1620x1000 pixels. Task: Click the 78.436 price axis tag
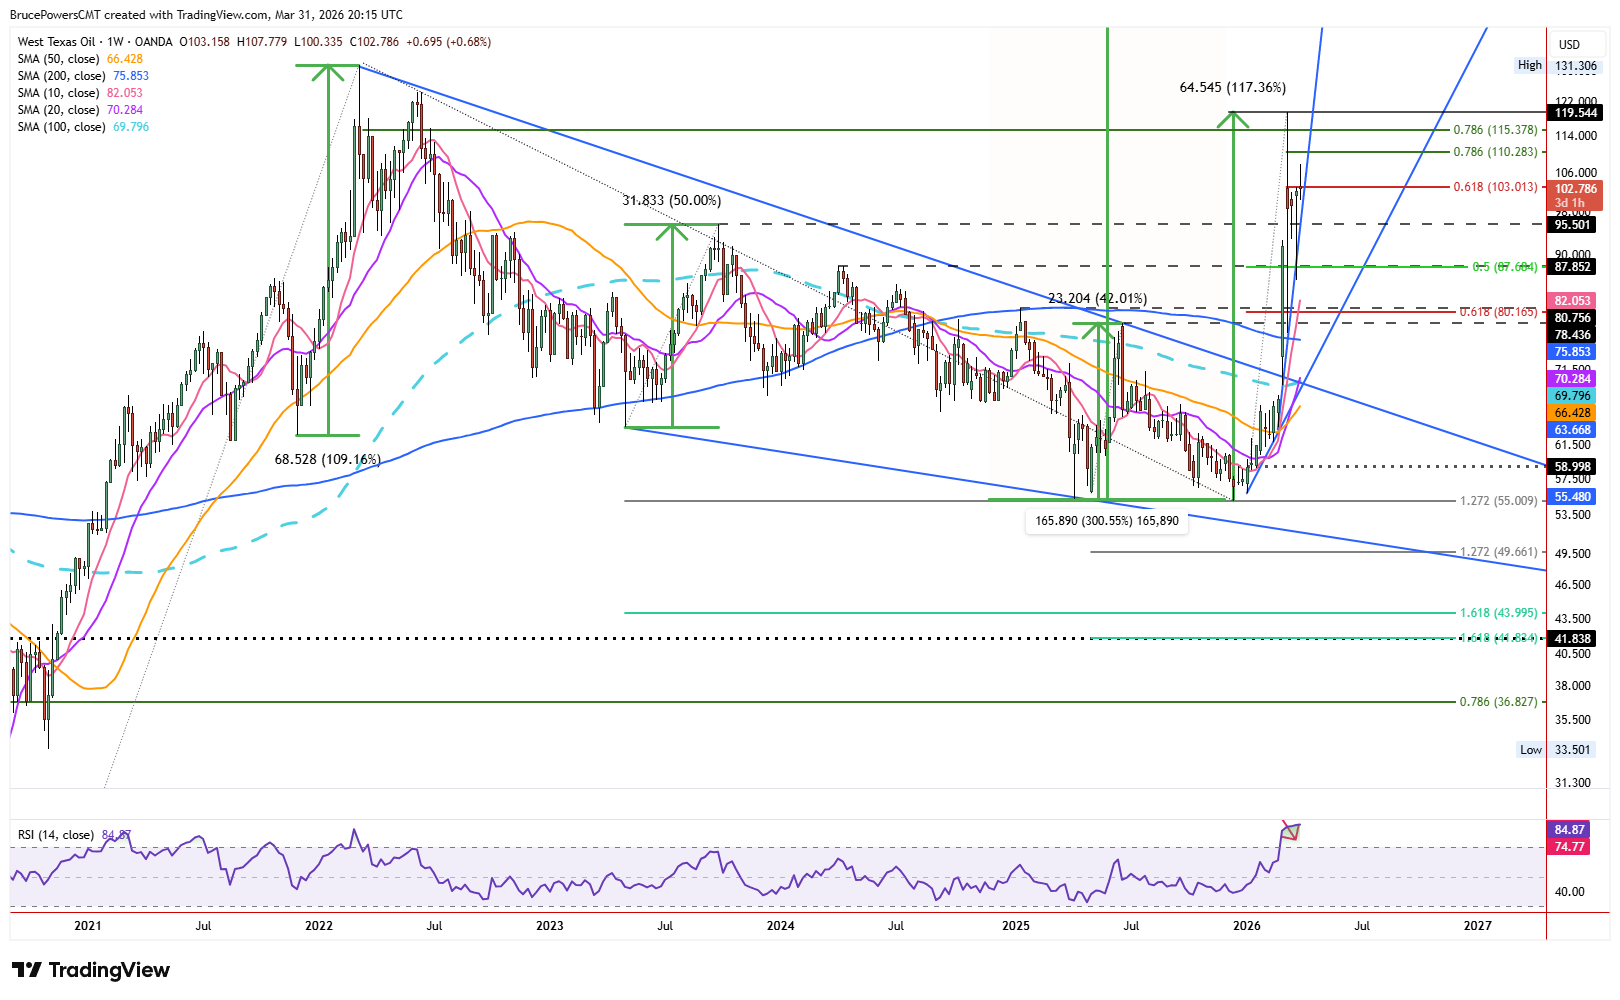point(1572,335)
